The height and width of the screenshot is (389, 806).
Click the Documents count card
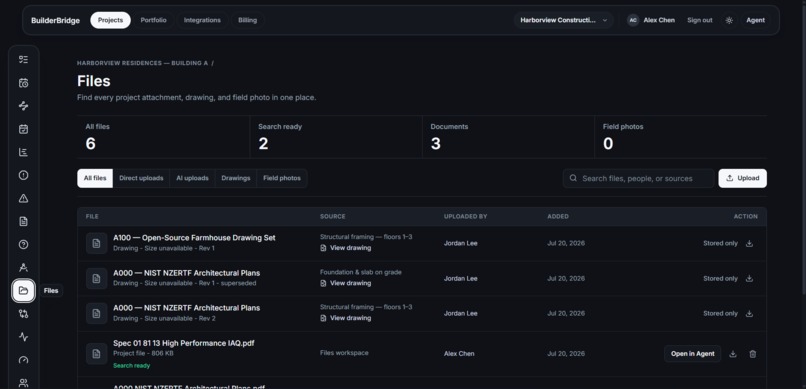point(508,137)
